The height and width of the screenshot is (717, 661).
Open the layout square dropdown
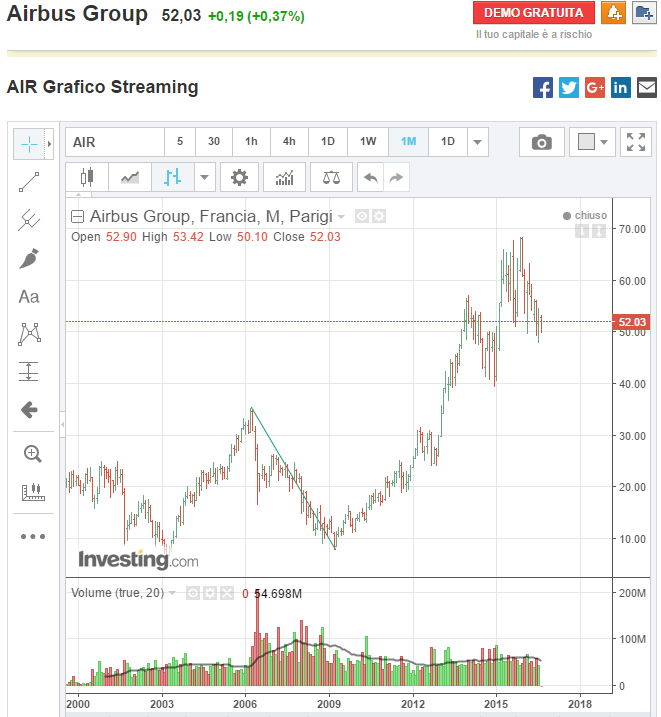point(592,142)
